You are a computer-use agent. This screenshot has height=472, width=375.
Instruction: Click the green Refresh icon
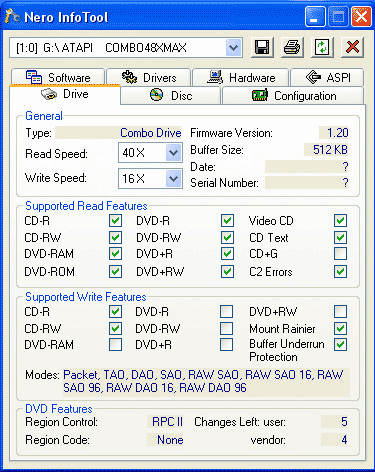coord(322,47)
